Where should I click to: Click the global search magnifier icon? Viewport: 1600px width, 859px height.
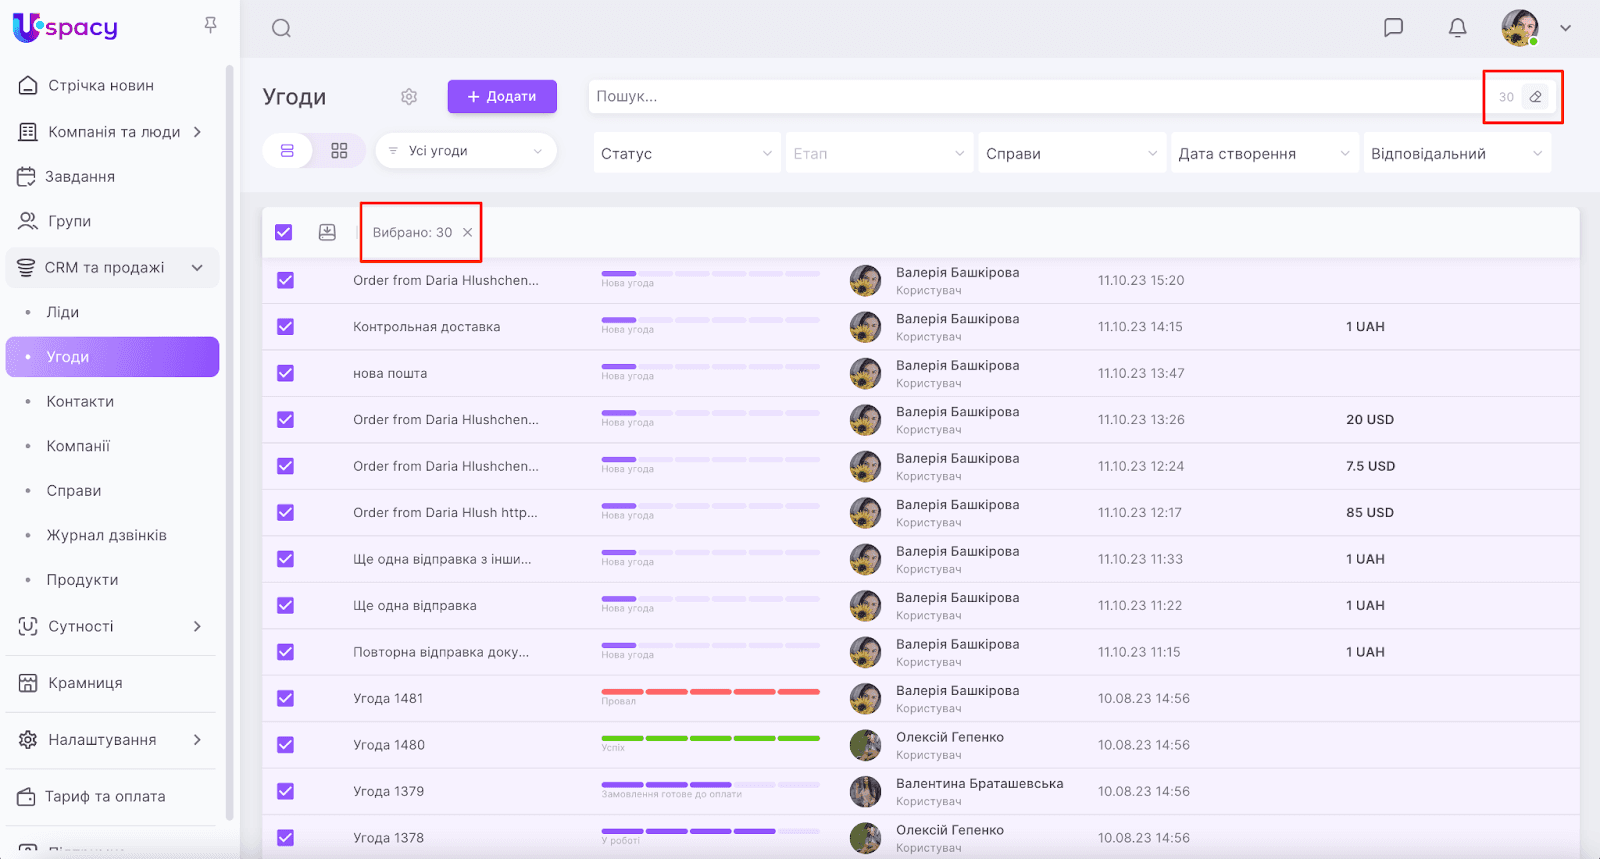click(281, 28)
